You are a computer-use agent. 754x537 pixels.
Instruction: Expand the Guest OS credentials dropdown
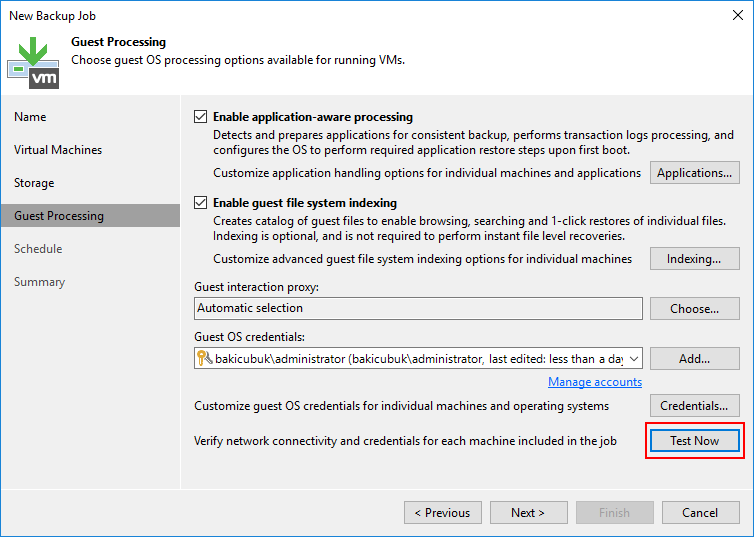(634, 358)
